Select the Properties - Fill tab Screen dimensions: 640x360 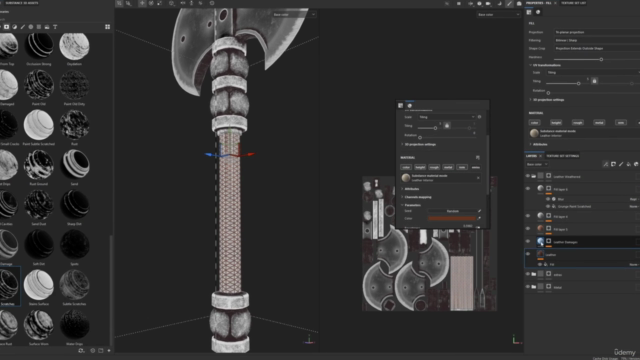coord(539,3)
